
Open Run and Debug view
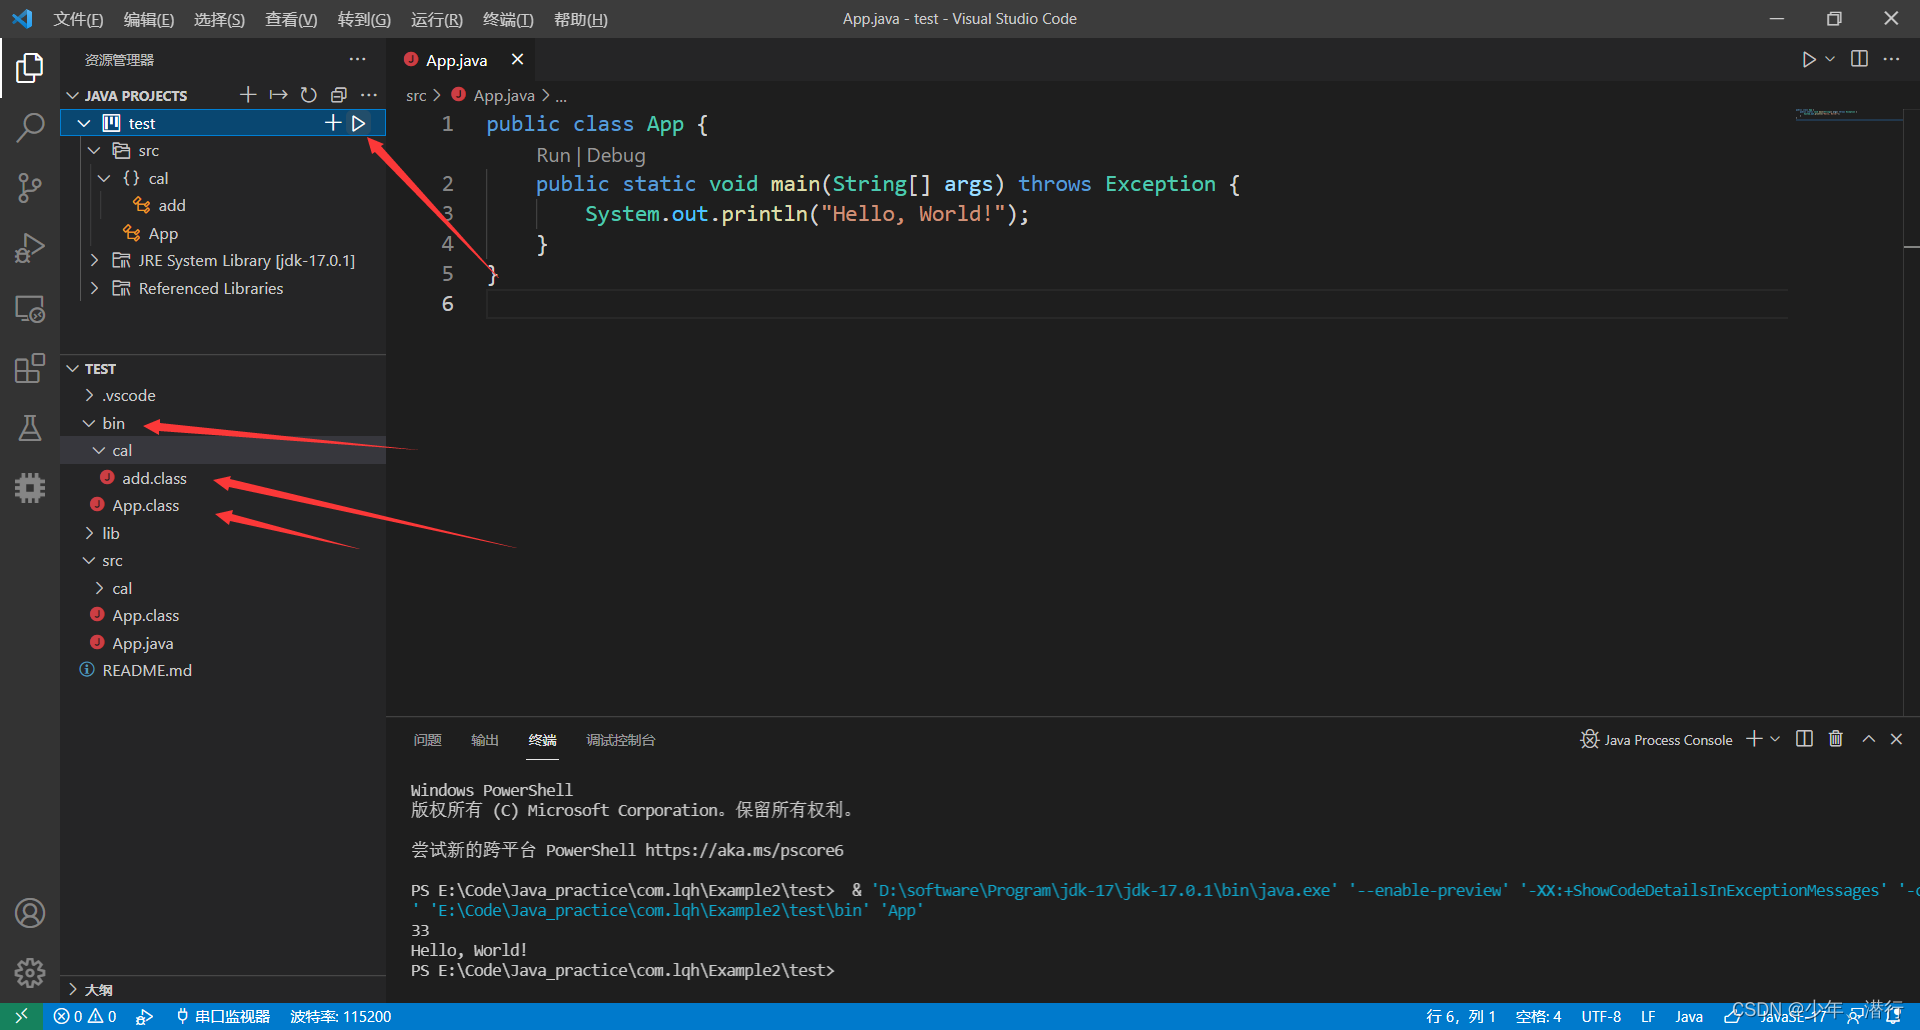[30, 248]
